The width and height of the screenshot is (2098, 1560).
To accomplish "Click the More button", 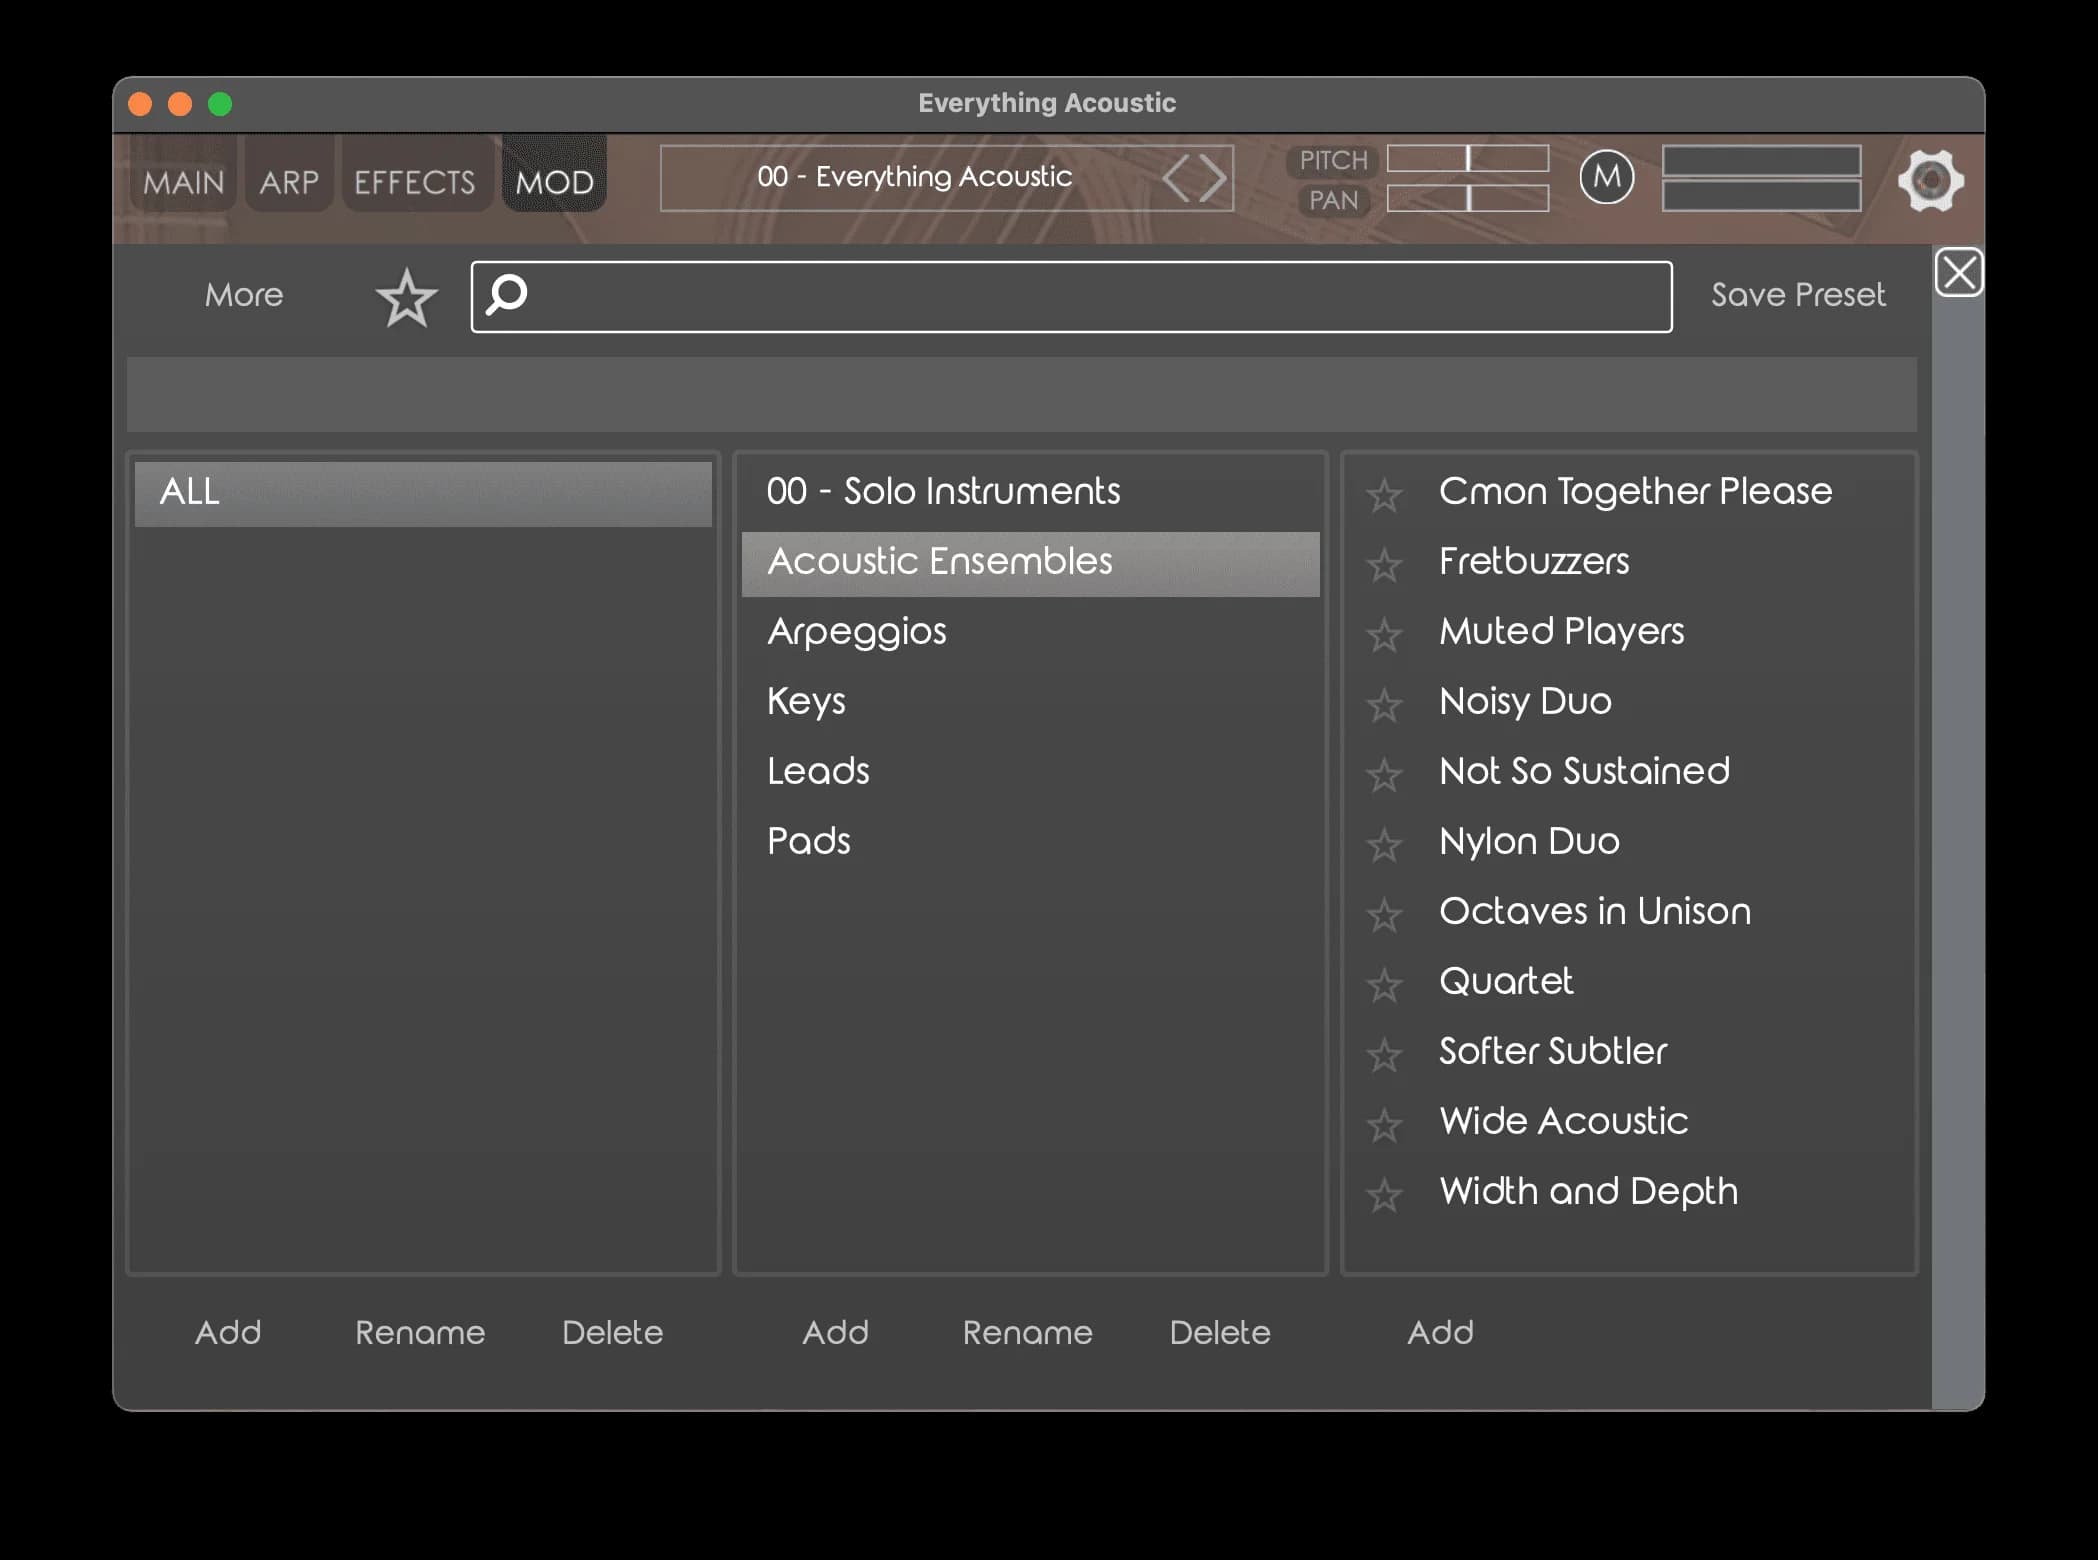I will point(243,295).
